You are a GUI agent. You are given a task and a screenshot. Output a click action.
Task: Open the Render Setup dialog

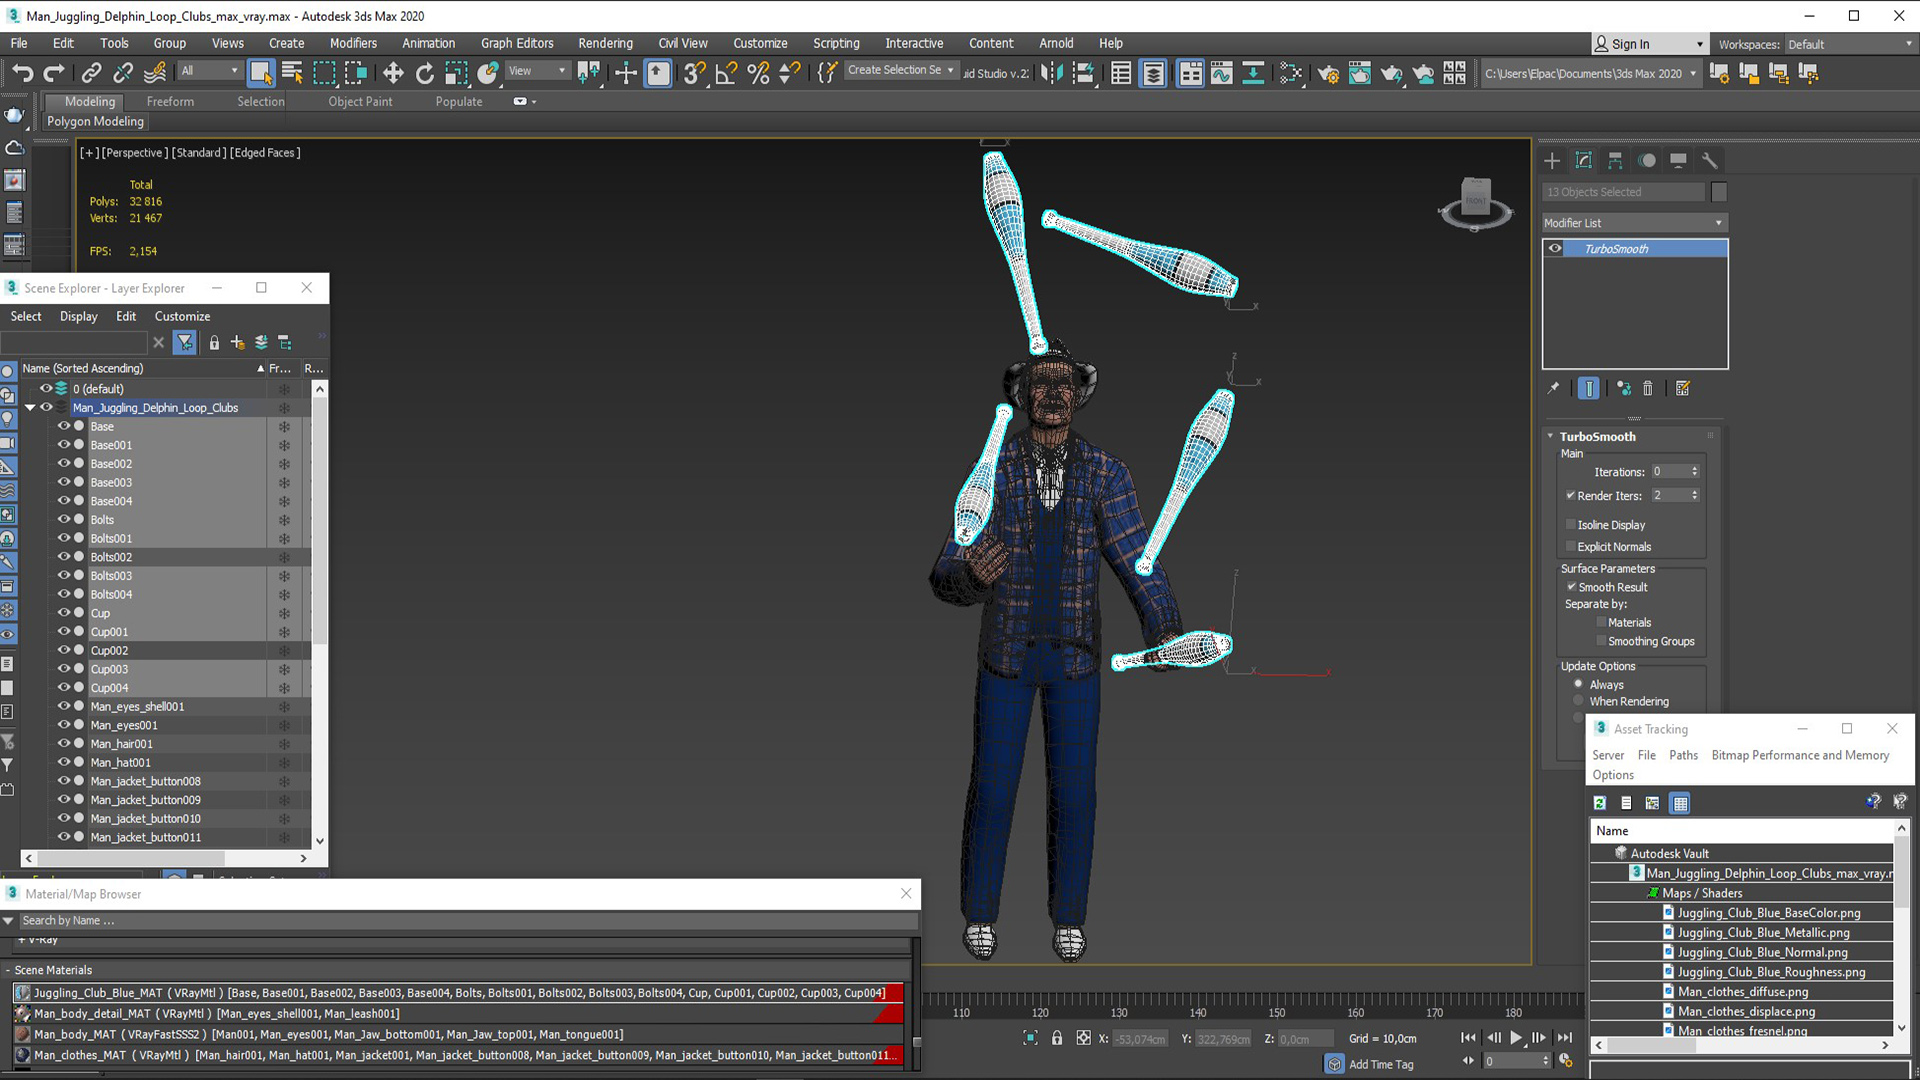pos(1328,72)
